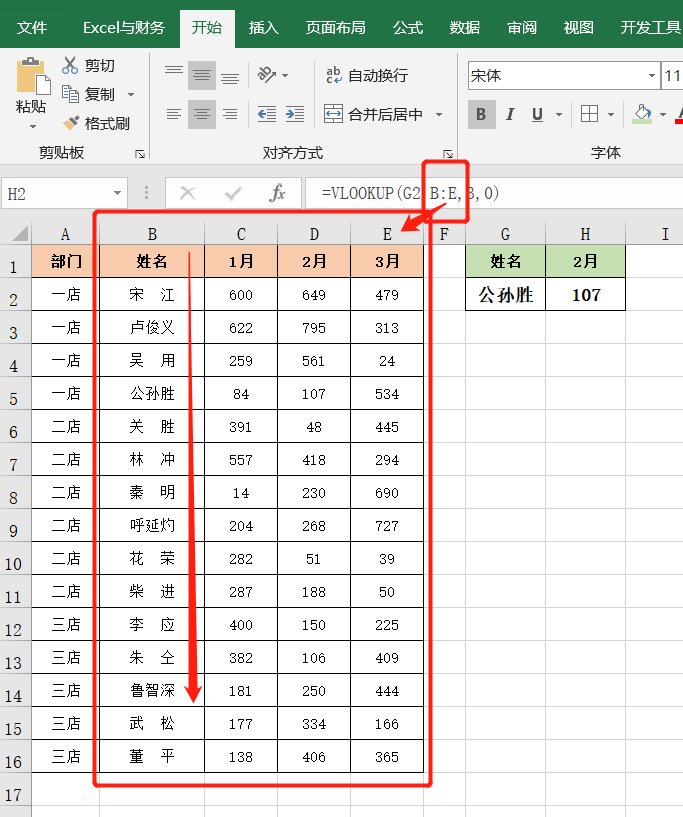Toggle Italic formatting
The image size is (683, 817).
click(x=510, y=114)
